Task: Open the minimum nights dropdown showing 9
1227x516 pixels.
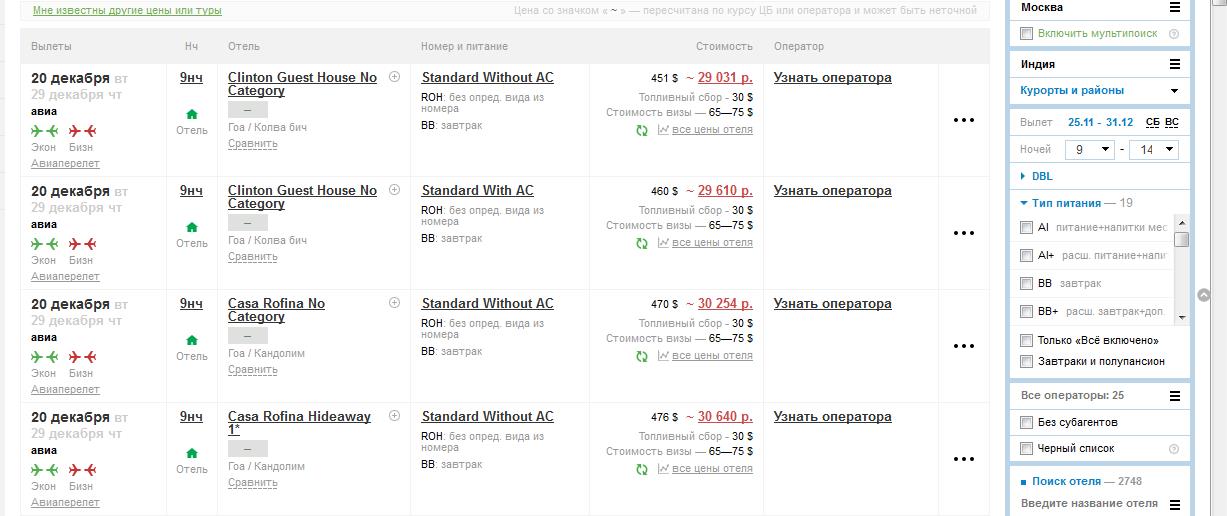Action: pyautogui.click(x=1090, y=150)
